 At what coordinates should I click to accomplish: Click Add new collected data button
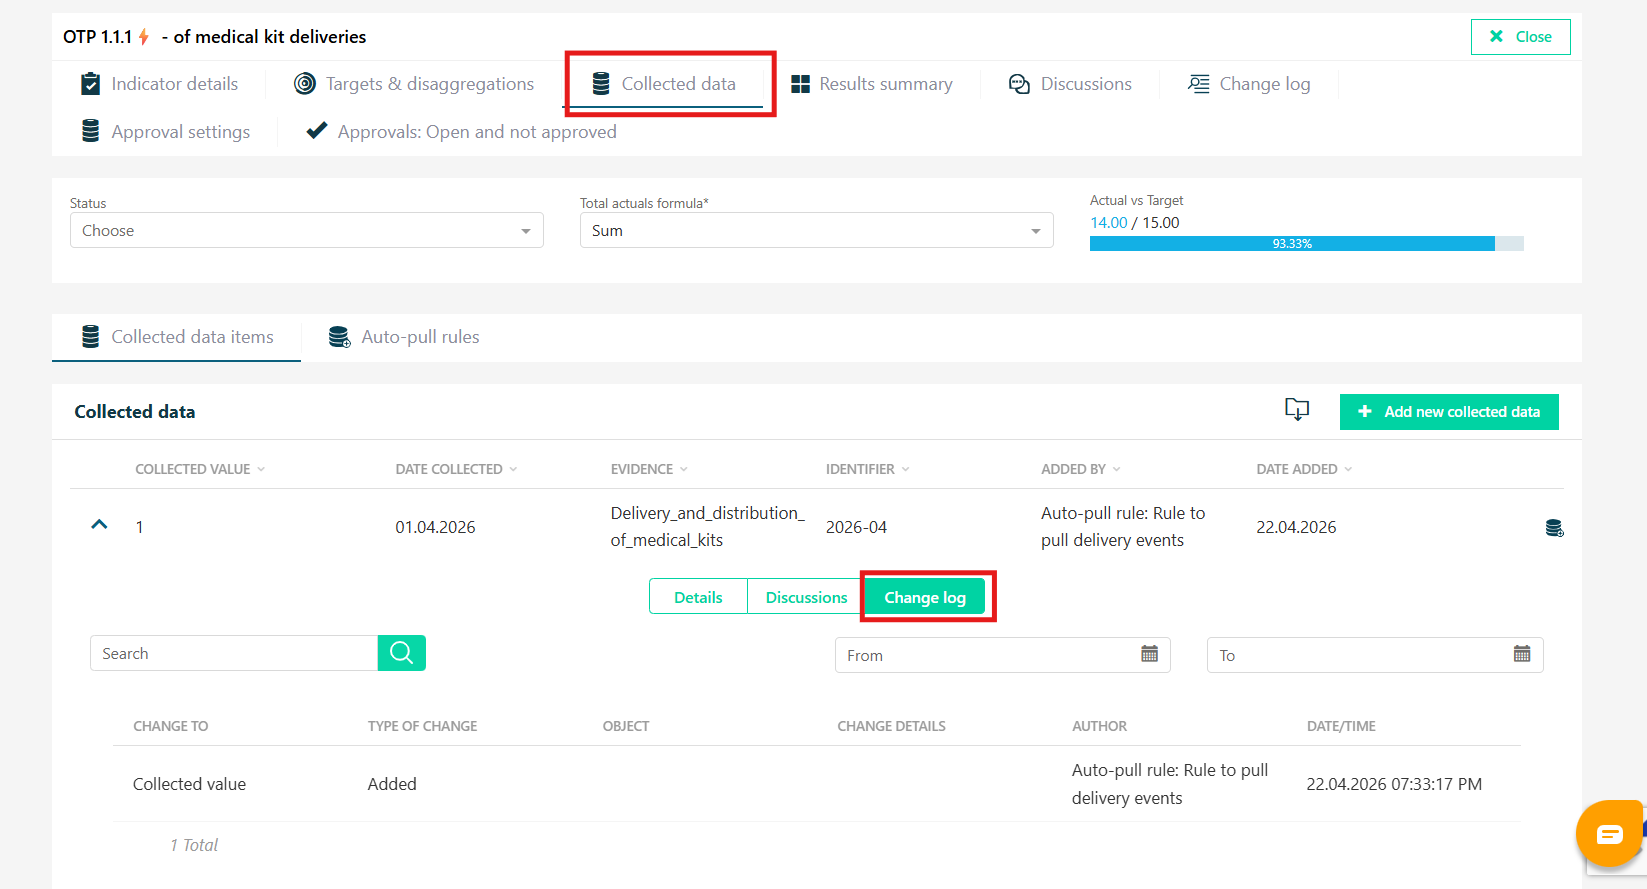click(1448, 412)
